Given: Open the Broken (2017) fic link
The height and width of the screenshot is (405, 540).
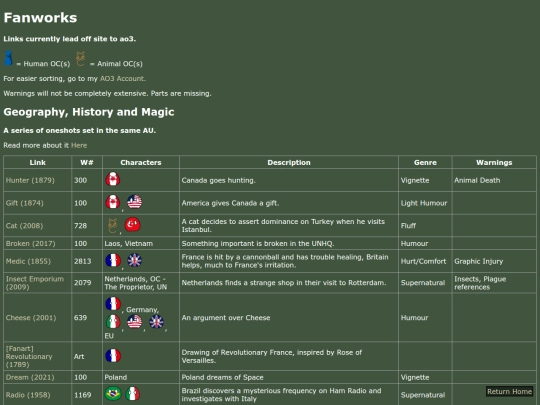Looking at the screenshot, I should click(31, 243).
